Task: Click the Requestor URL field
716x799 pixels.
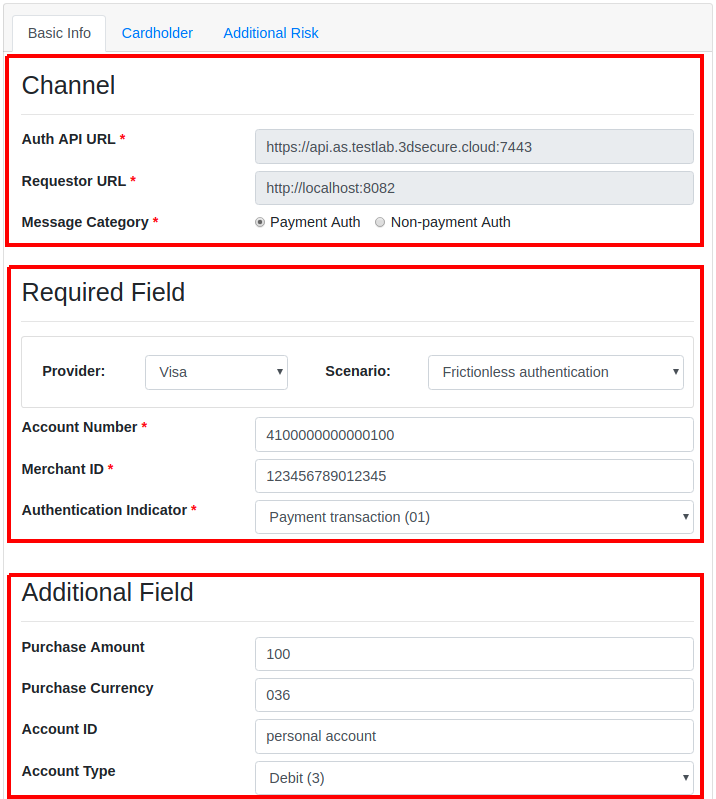Action: coord(474,188)
